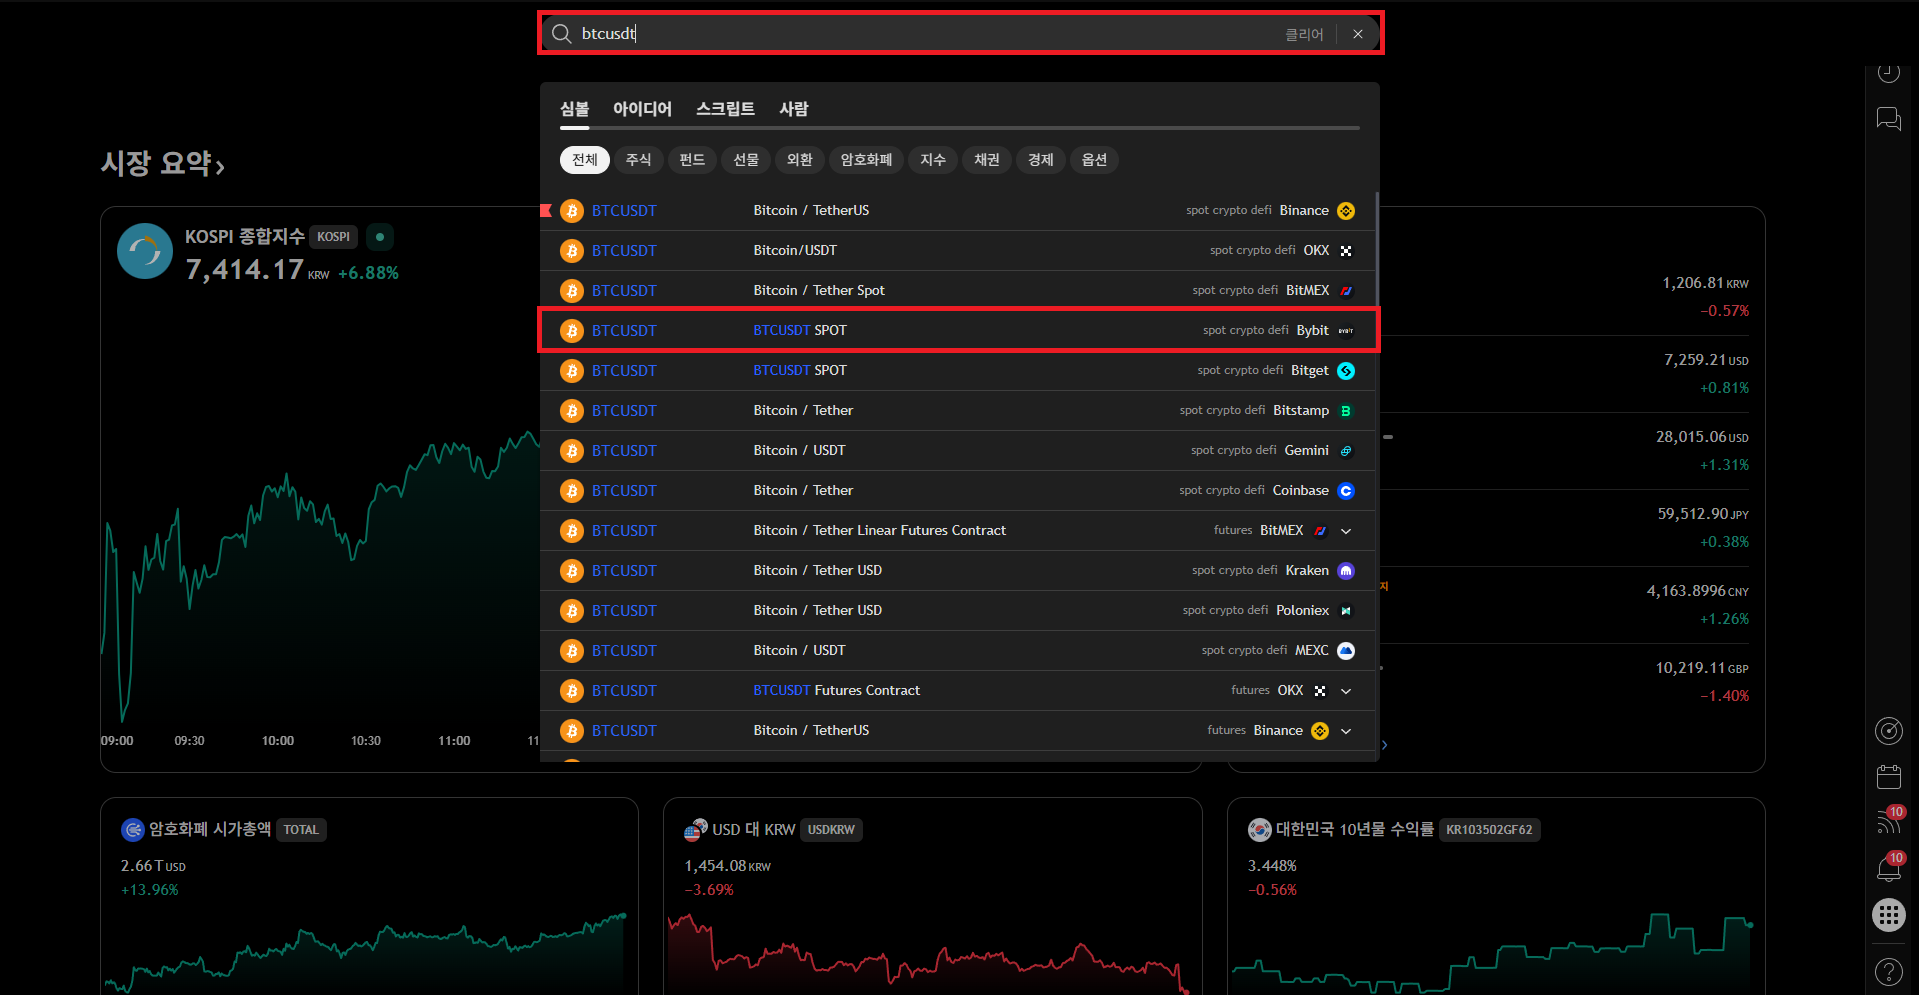The height and width of the screenshot is (995, 1919).
Task: Switch to the 심볼 tab
Action: pyautogui.click(x=575, y=109)
